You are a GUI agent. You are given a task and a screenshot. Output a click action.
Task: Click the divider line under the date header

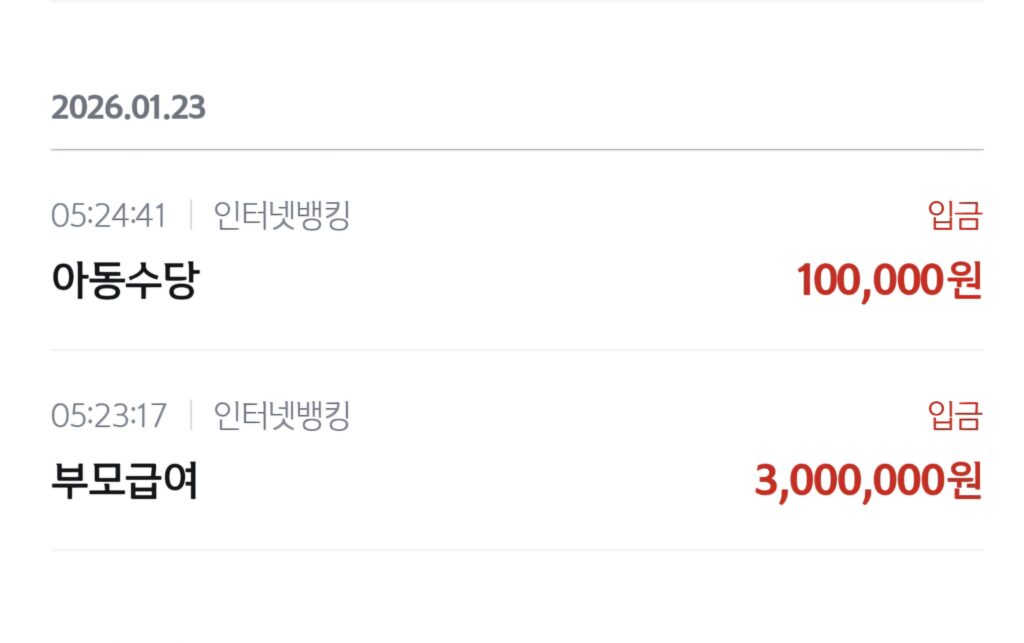pyautogui.click(x=517, y=150)
